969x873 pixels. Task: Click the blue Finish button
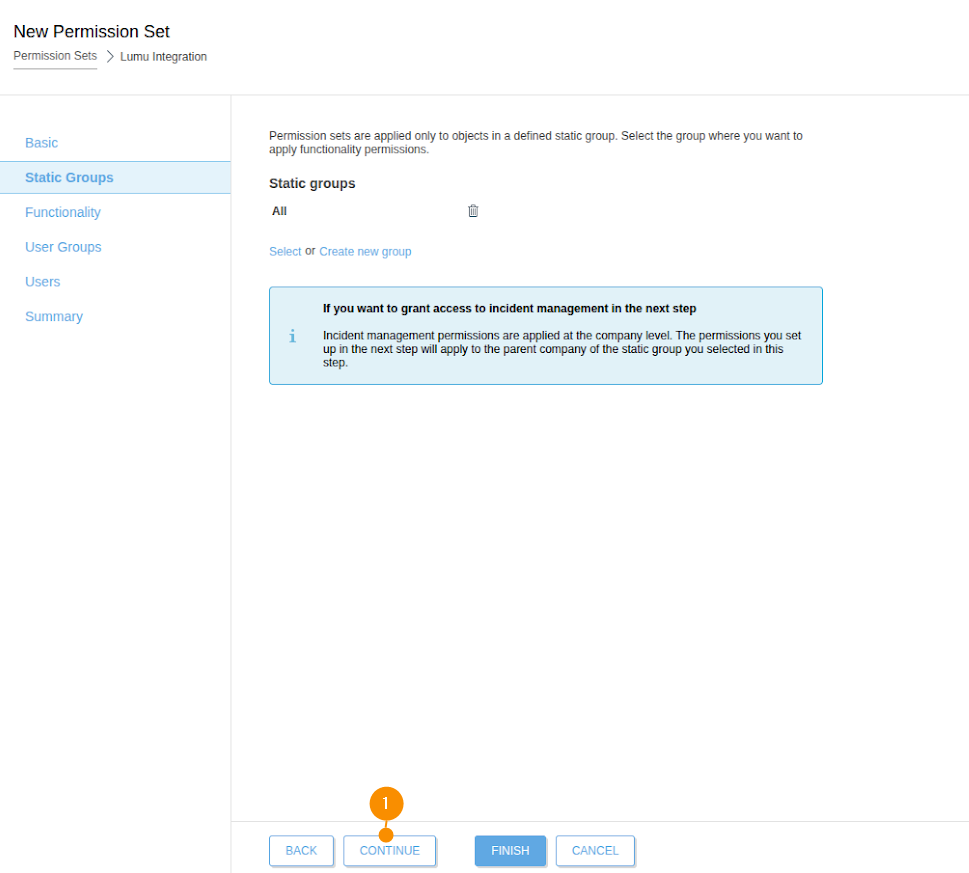[x=510, y=851]
